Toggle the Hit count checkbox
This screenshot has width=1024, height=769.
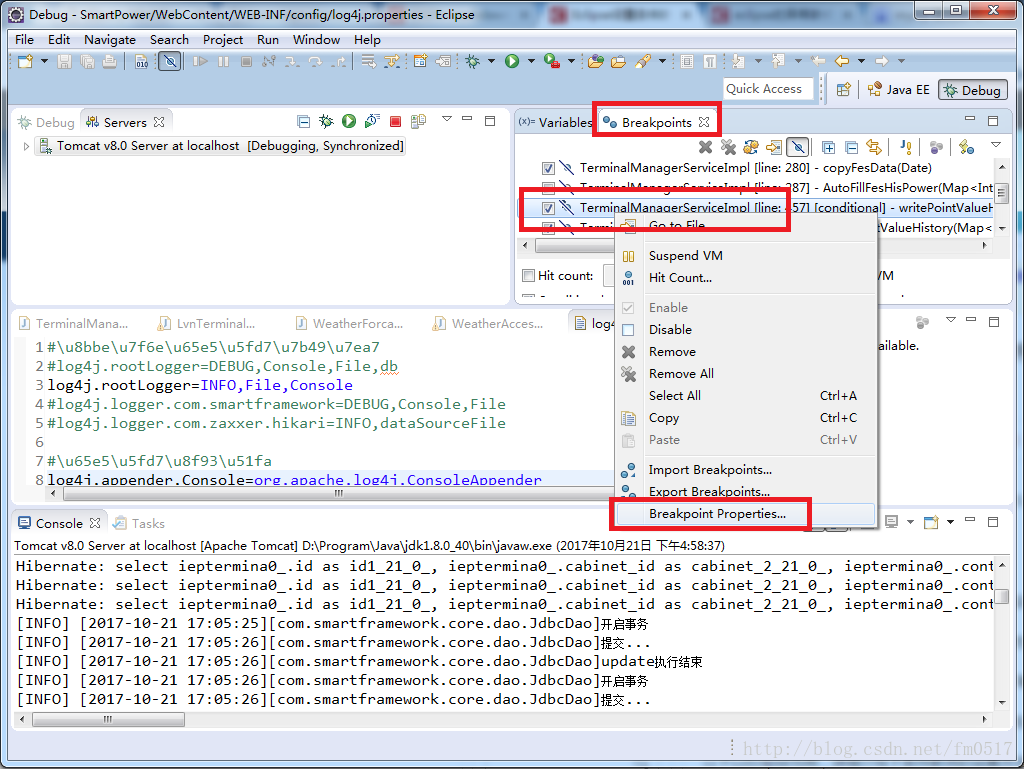[x=529, y=275]
